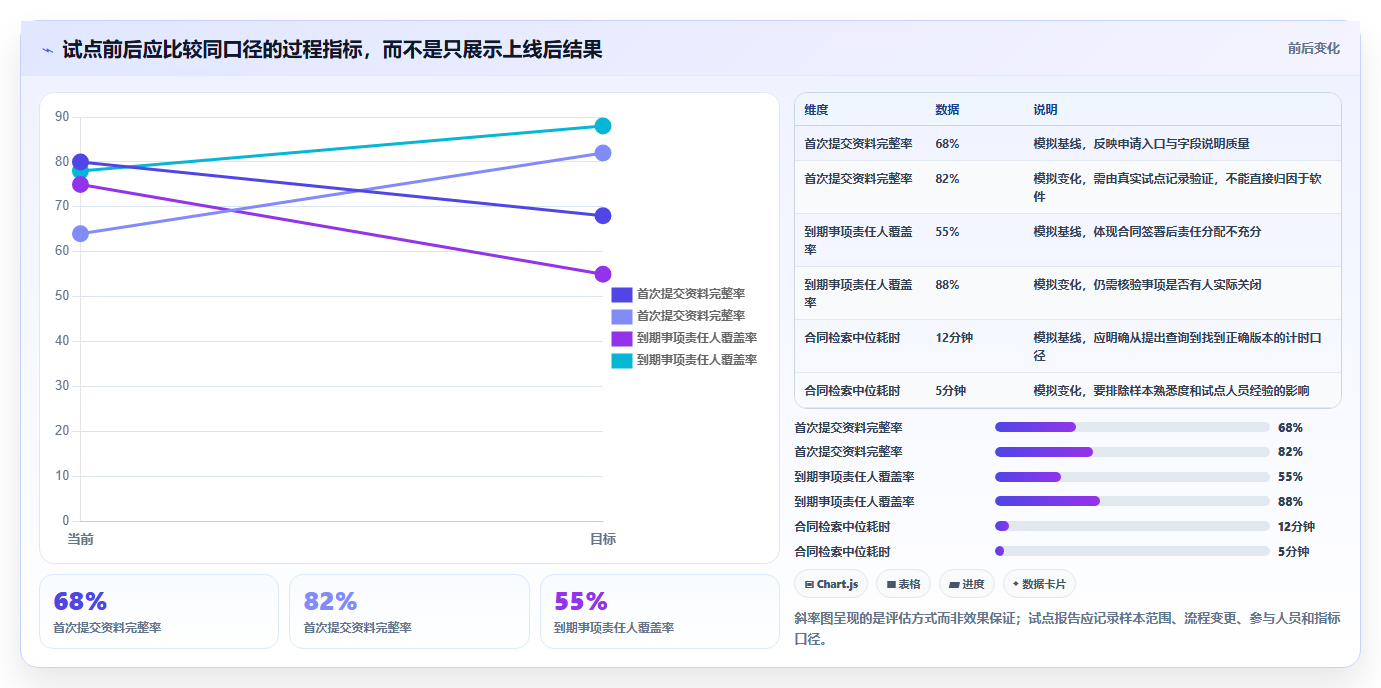Toggle the light periwinkle 首次提交资料完整率 legend entry
Image resolution: width=1381 pixels, height=688 pixels.
coord(678,315)
